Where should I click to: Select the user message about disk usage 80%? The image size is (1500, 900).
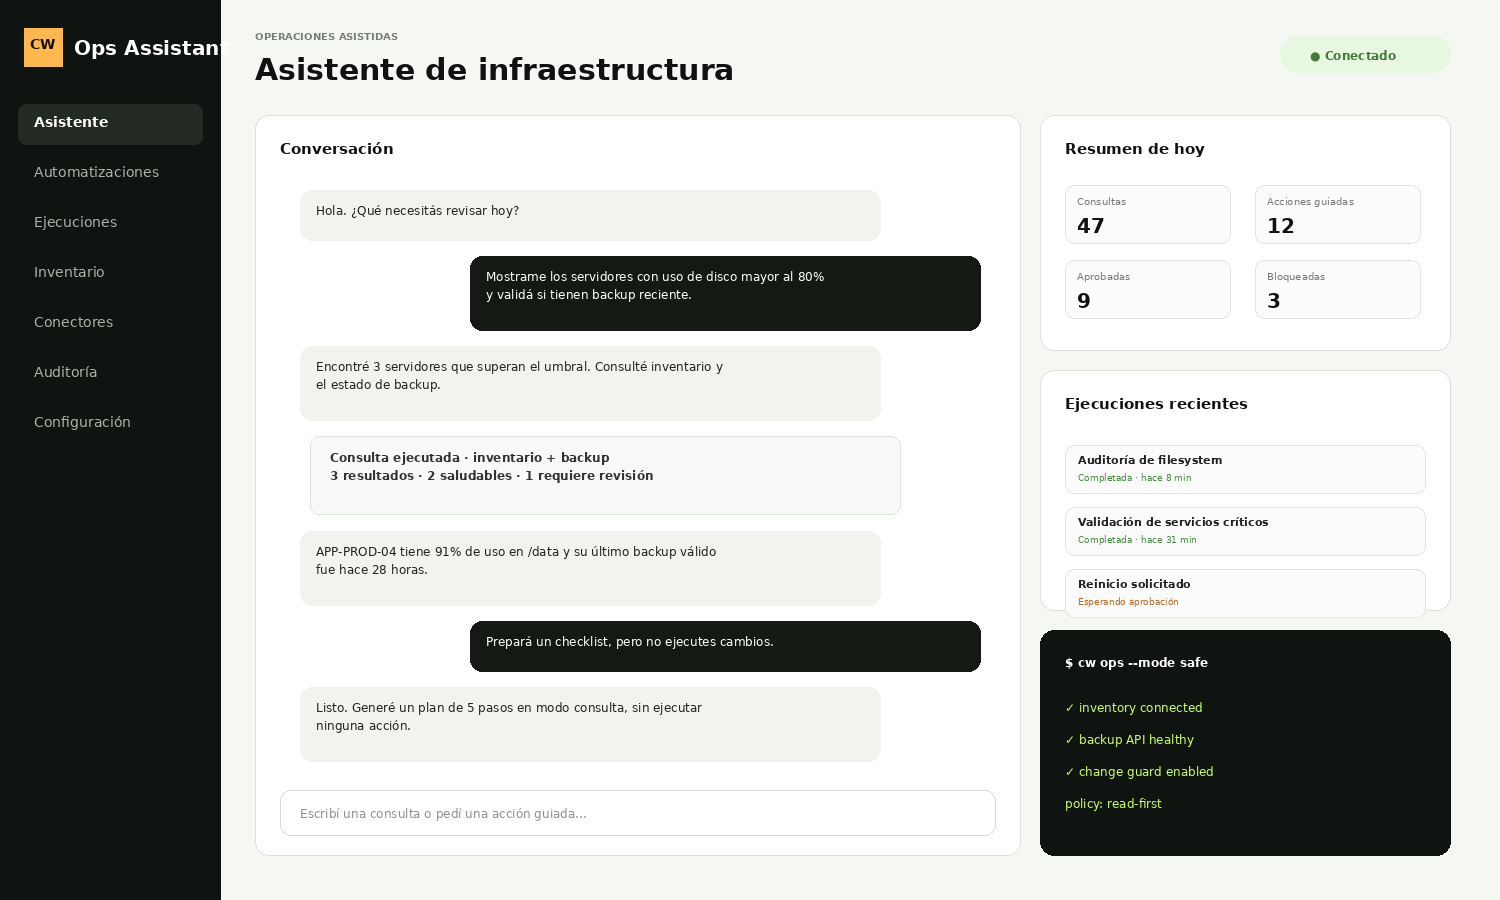pos(725,293)
